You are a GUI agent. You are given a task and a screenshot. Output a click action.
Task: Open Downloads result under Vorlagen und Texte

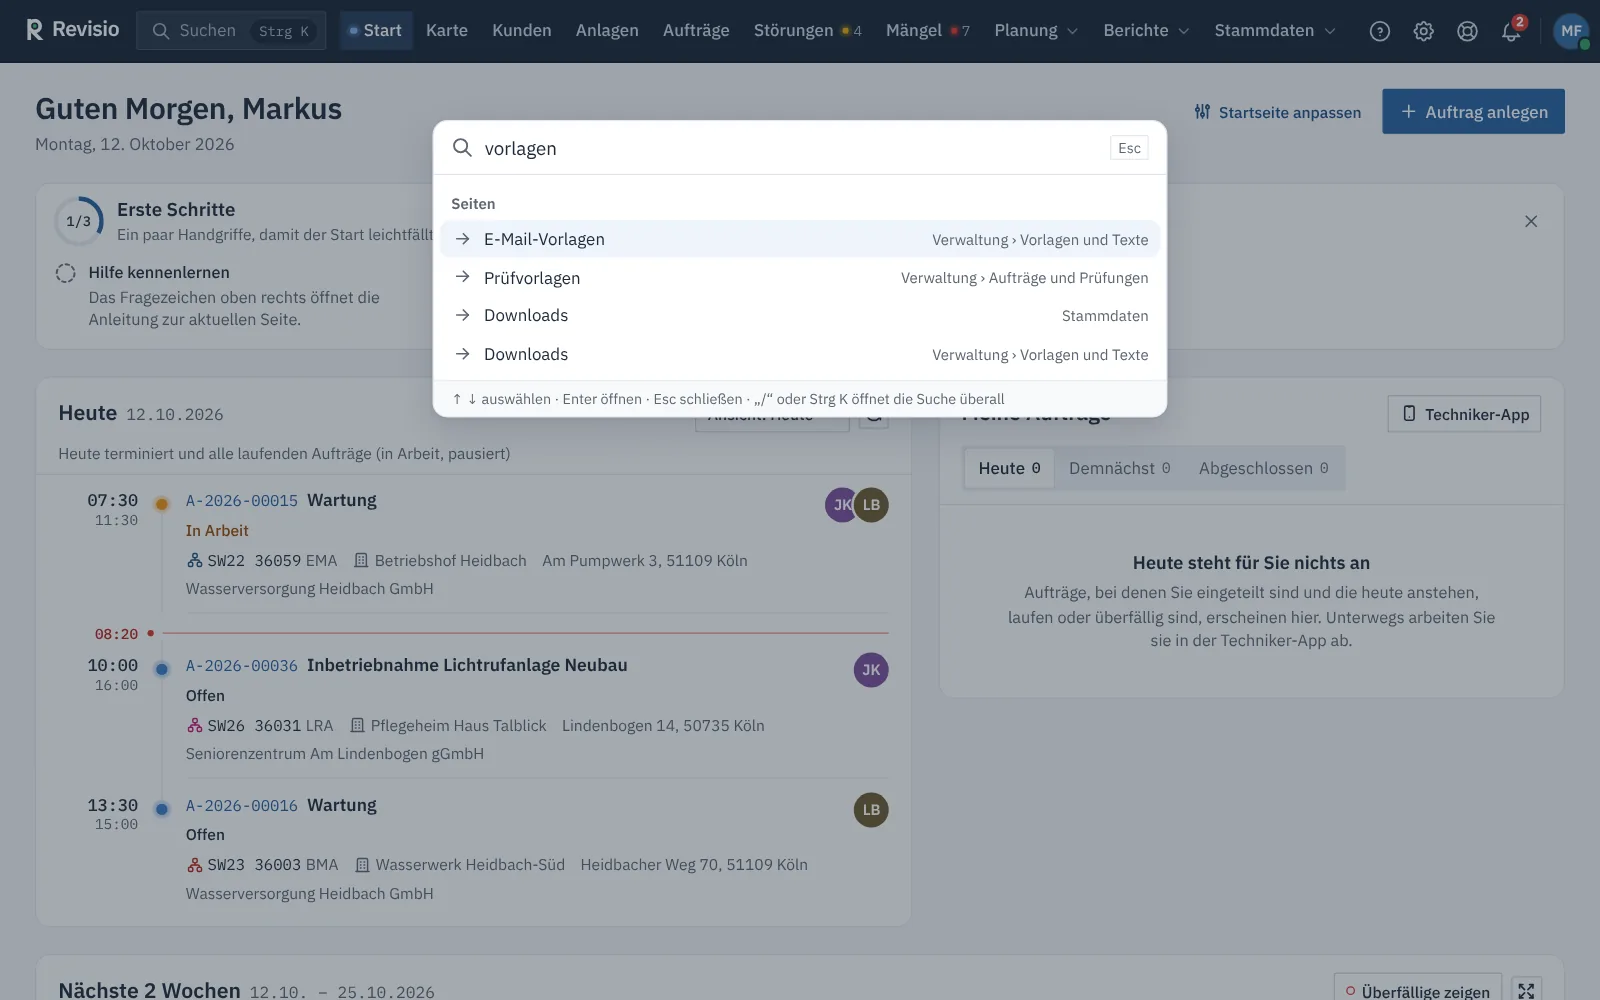[x=800, y=354]
